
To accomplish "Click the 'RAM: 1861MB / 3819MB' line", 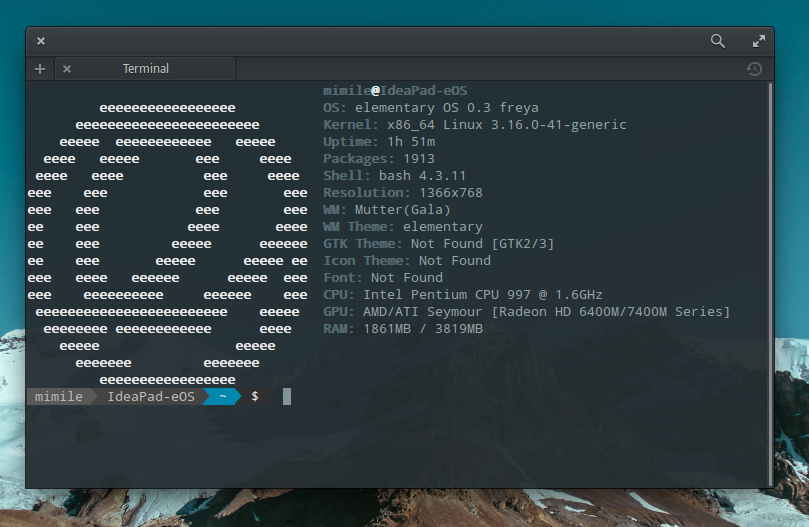I will click(403, 329).
